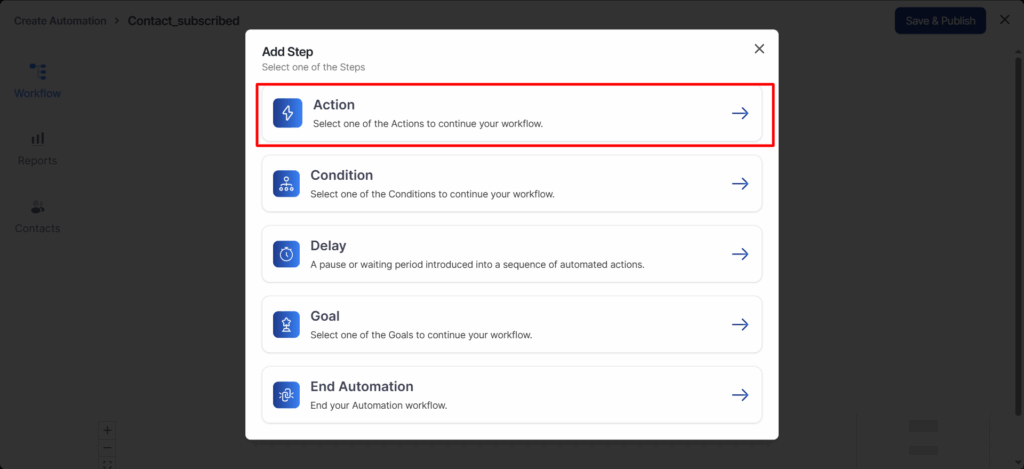Click the End Automation icon

[x=286, y=395]
